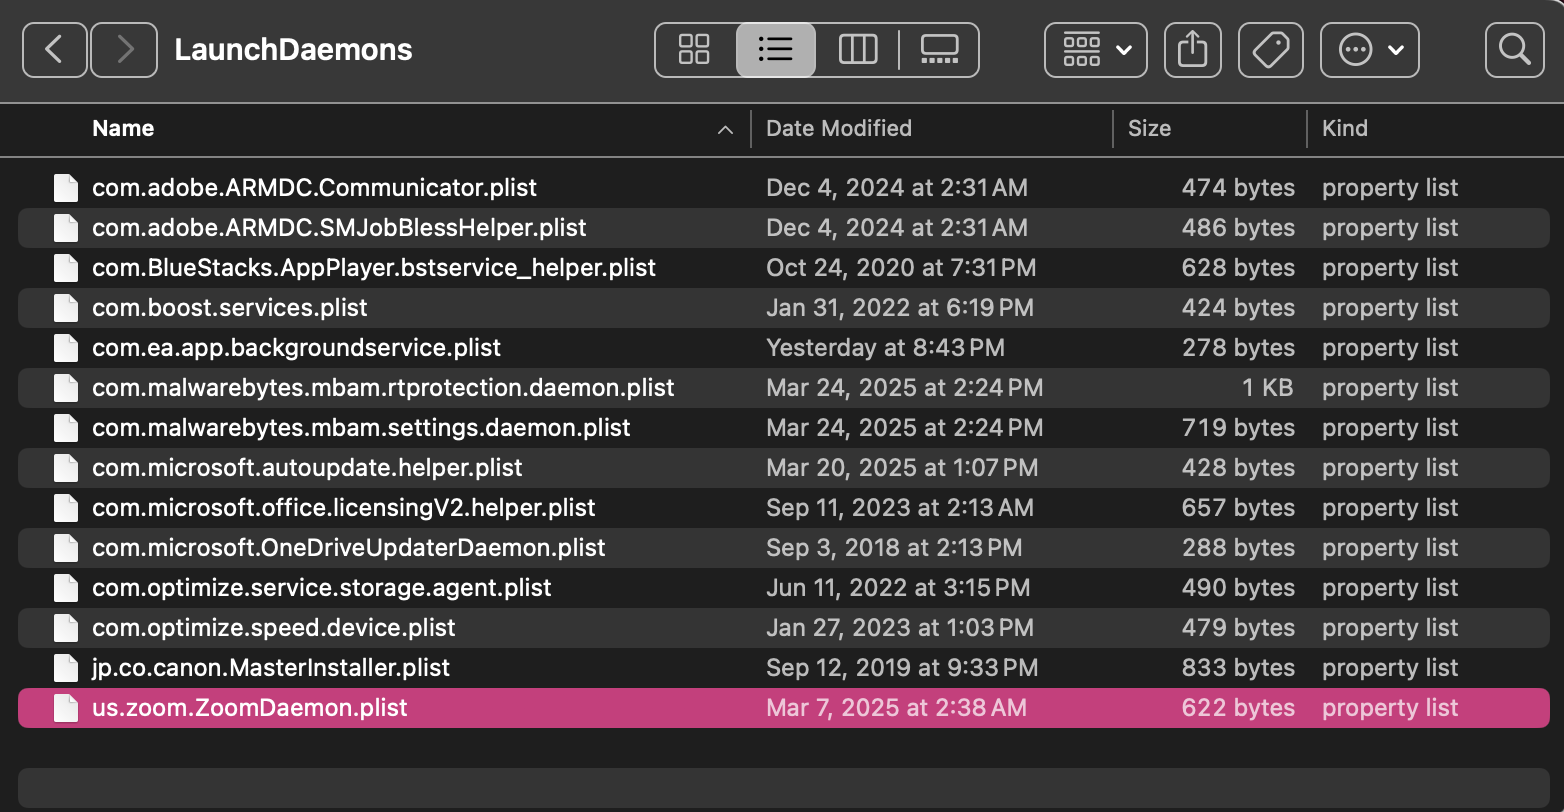This screenshot has height=812, width=1564.
Task: Click the file icon for jp.co.canon.MasterInstaller.plist
Action: pos(66,668)
